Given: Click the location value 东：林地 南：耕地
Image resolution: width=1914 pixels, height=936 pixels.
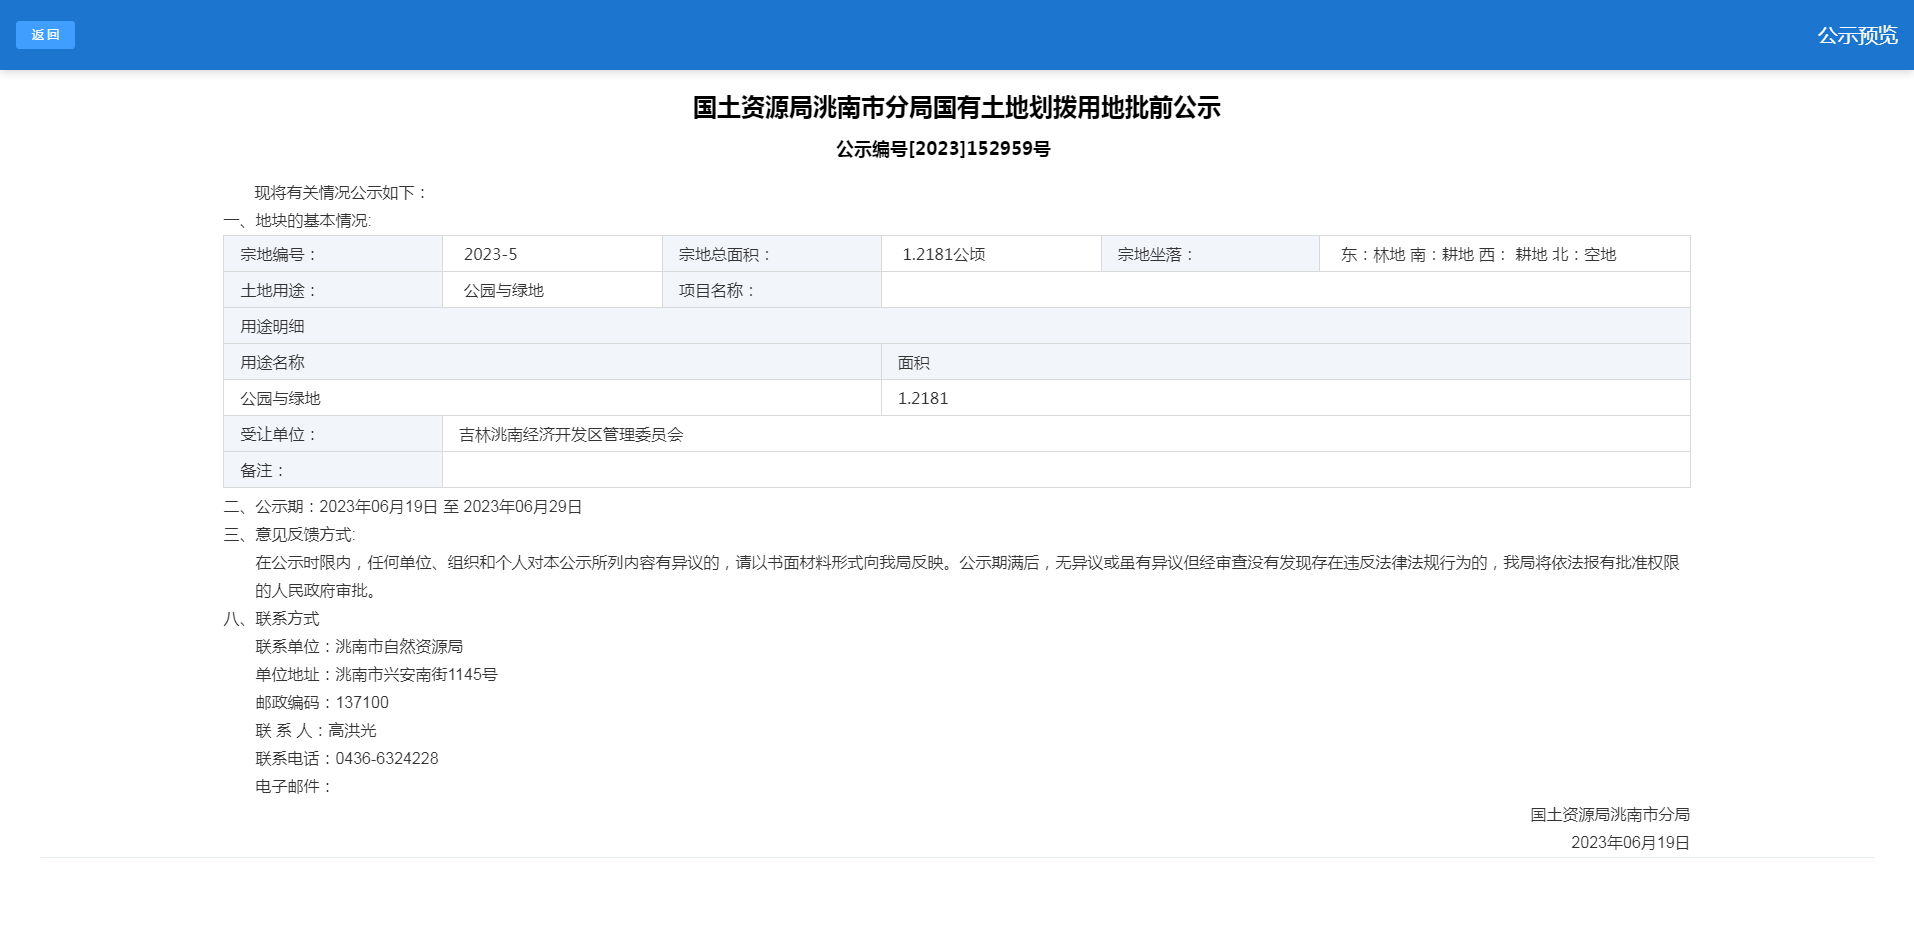Looking at the screenshot, I should tap(1407, 254).
